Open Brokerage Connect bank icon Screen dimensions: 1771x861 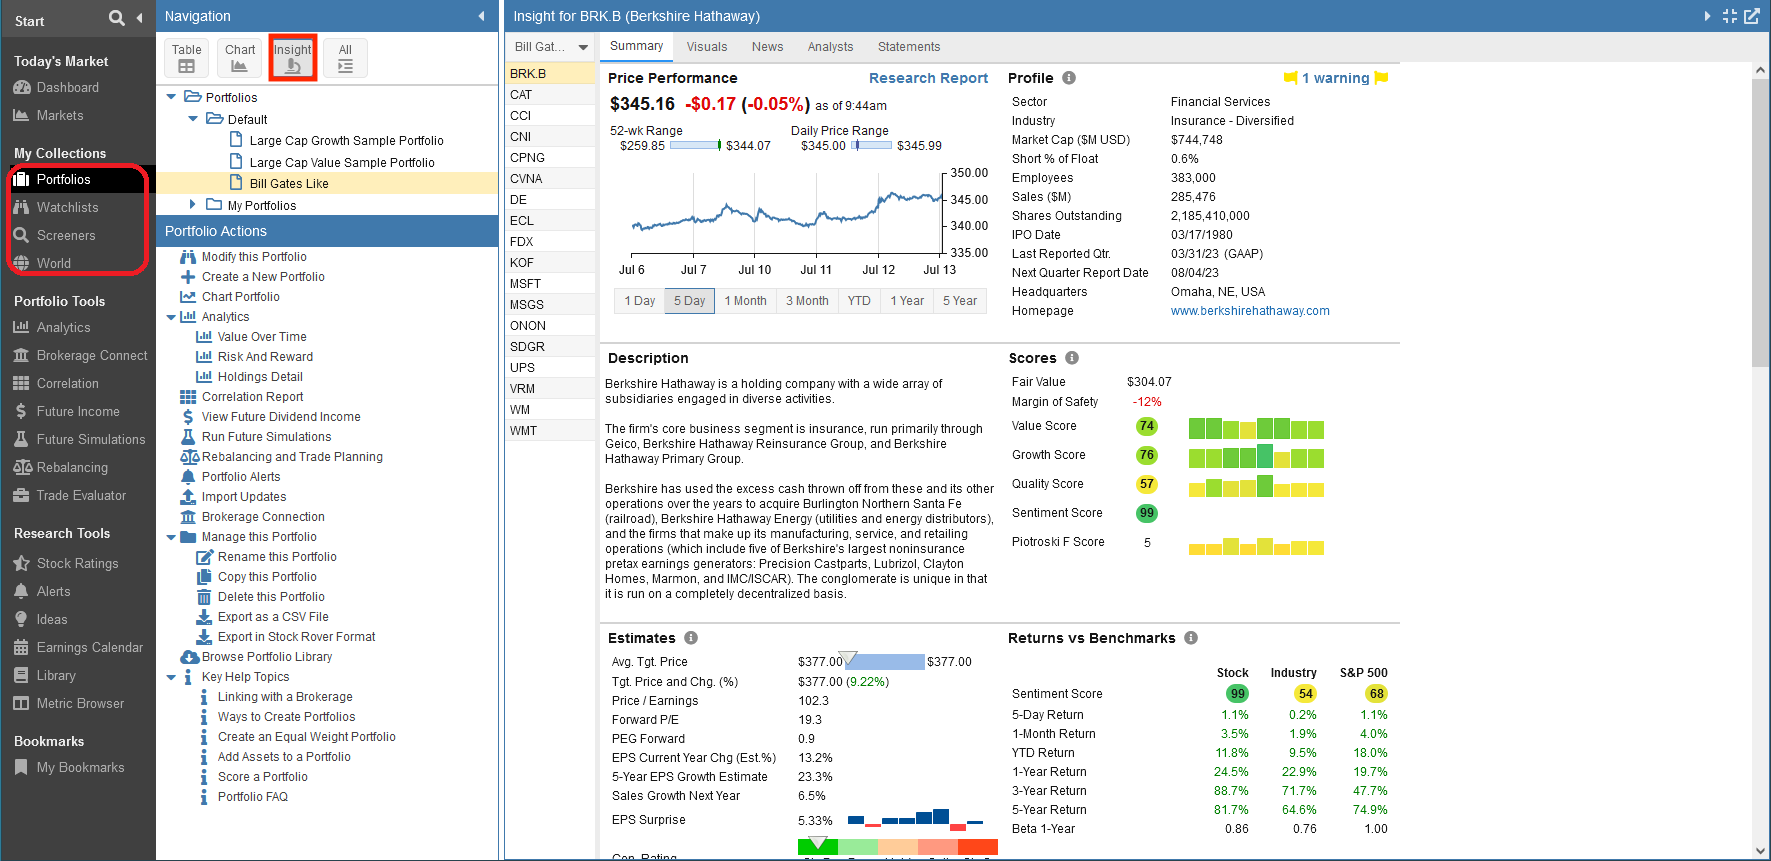[x=21, y=355]
